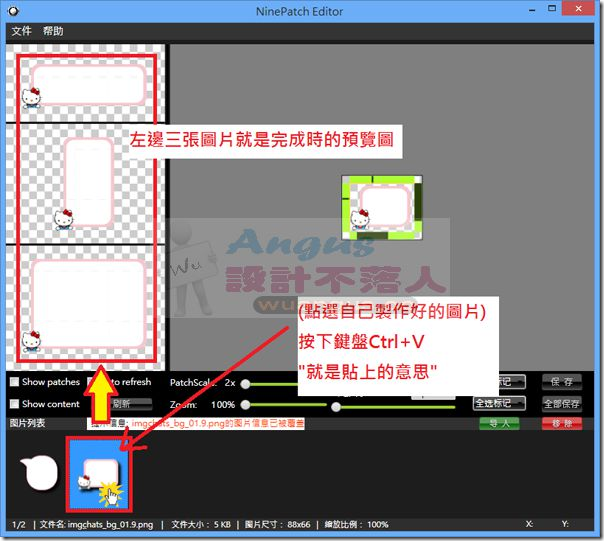The image size is (604, 541).
Task: Click the 图片列表 panel label
Action: [27, 423]
